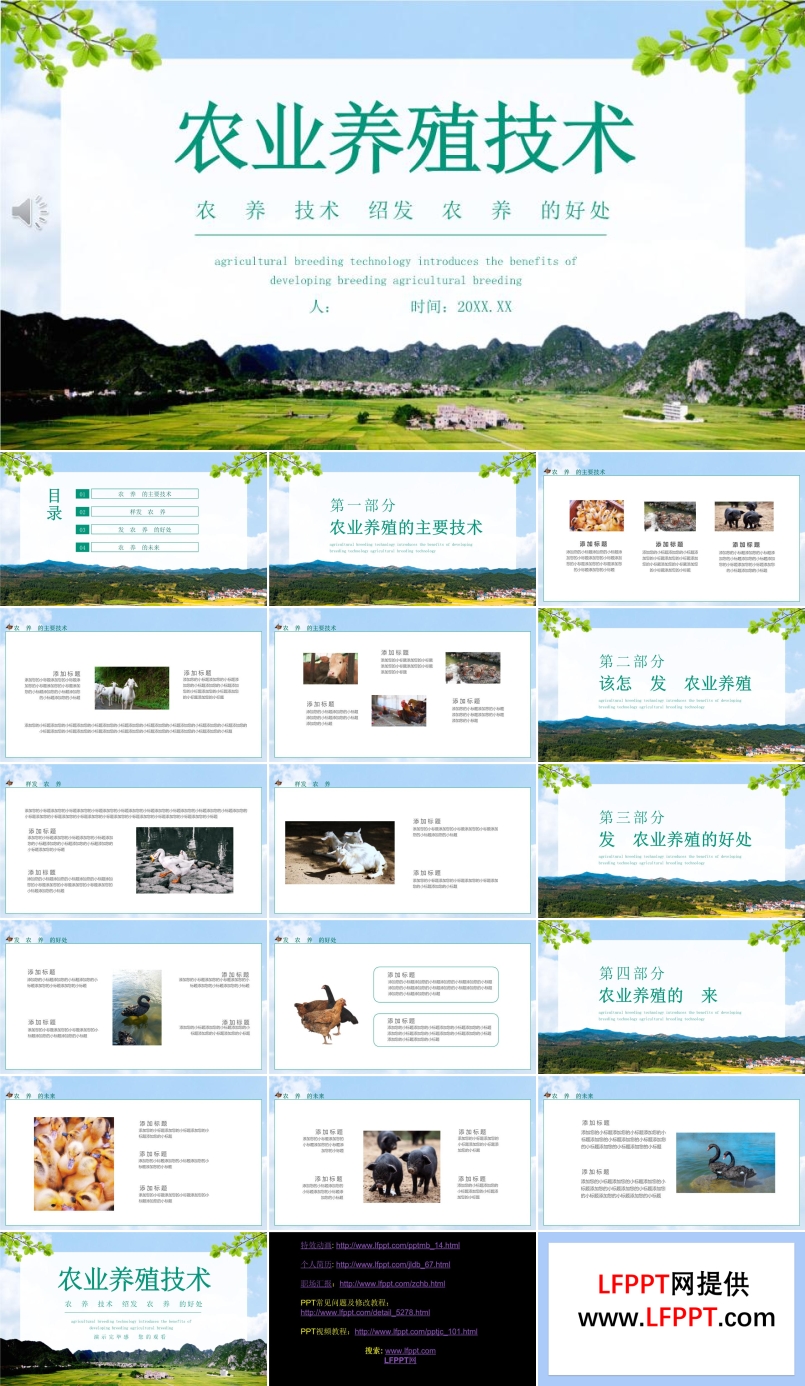805x1386 pixels.
Task: Open the detail_5278.html tutorial link
Action: click(365, 1312)
